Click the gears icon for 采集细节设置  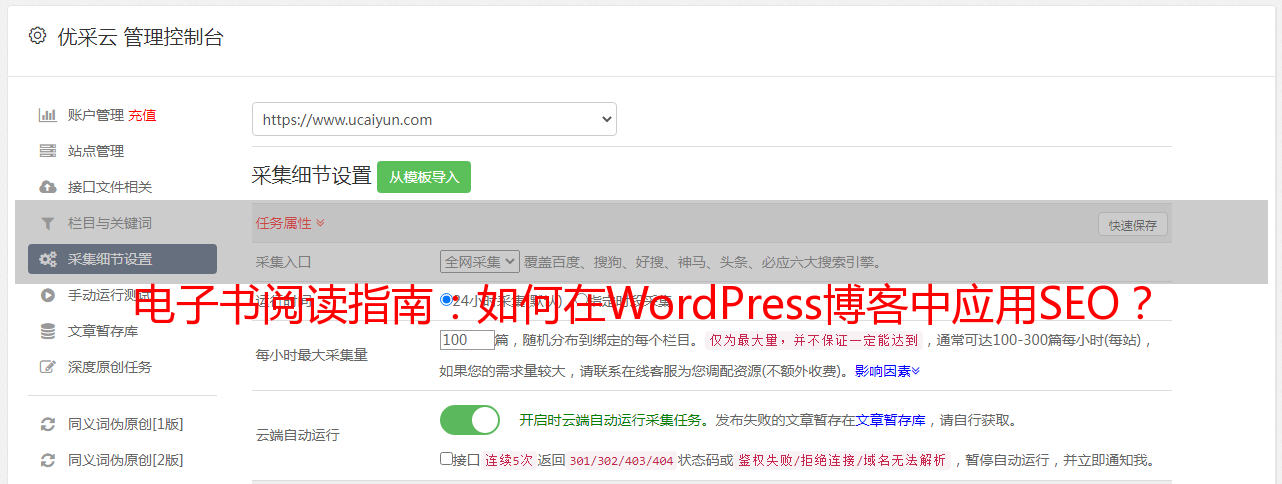[x=47, y=259]
